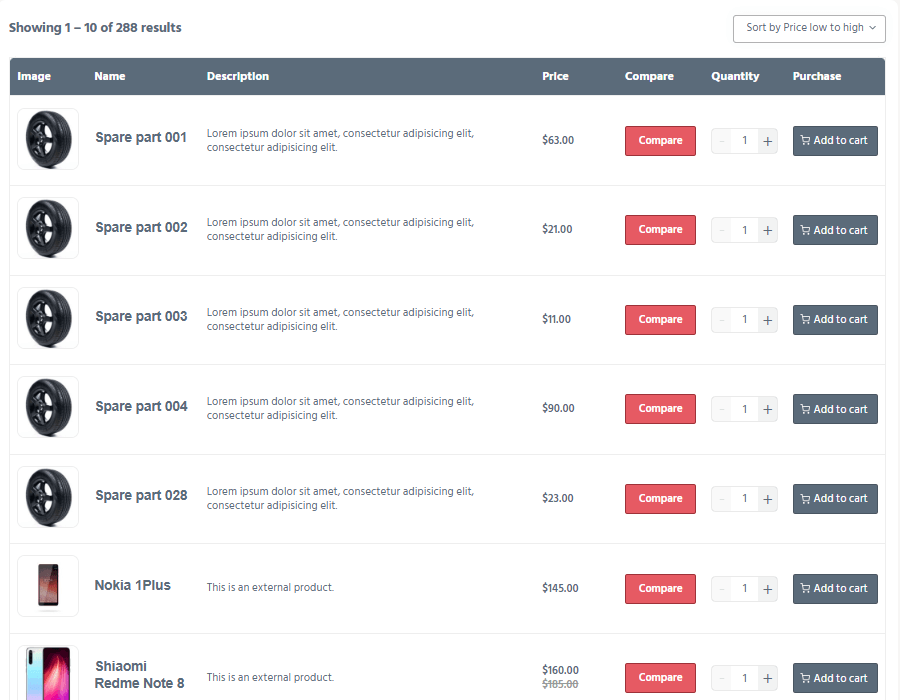Viewport: 900px width, 700px height.
Task: Click quantity field for Spare part 003
Action: 744,320
